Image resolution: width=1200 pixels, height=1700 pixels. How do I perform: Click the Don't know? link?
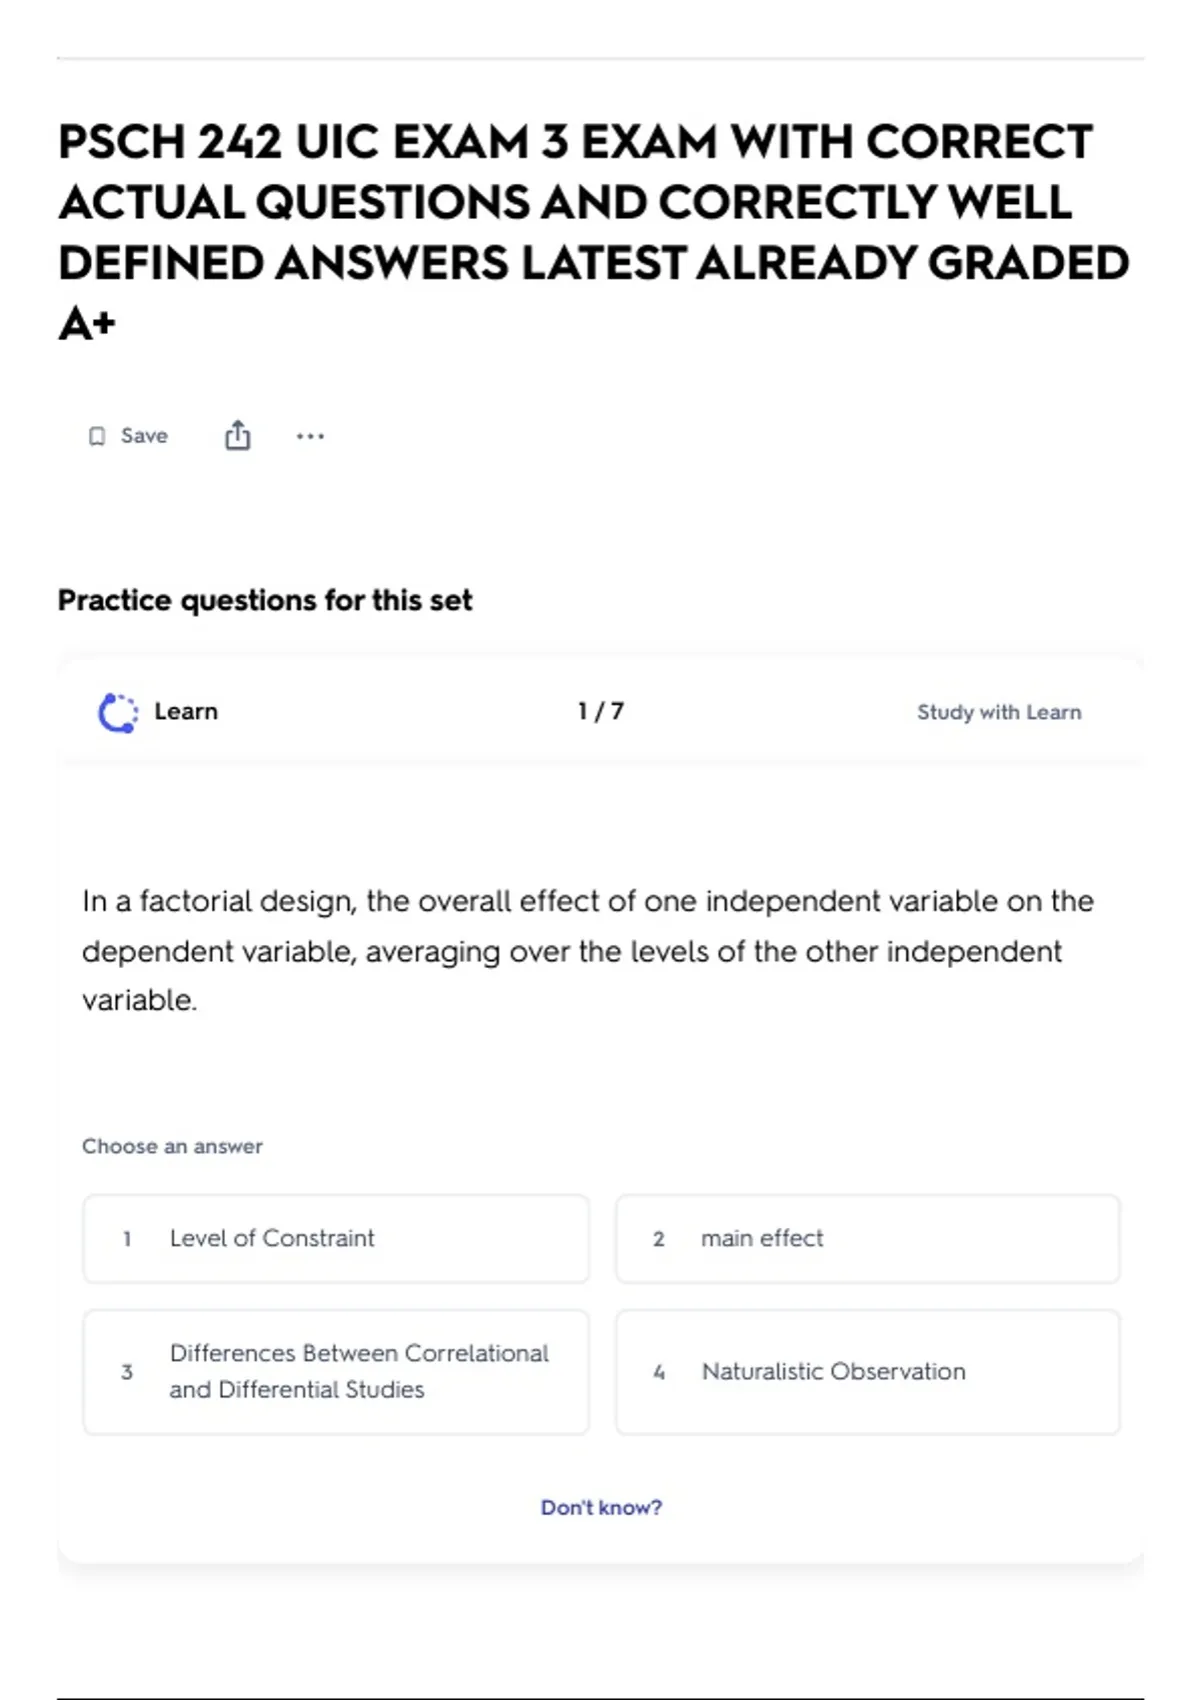[601, 1507]
